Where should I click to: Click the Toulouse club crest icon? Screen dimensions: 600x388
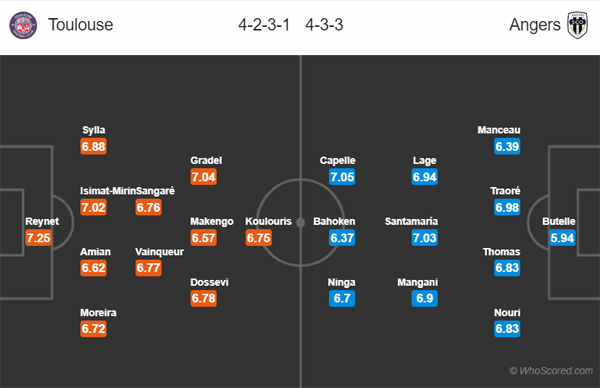click(23, 25)
